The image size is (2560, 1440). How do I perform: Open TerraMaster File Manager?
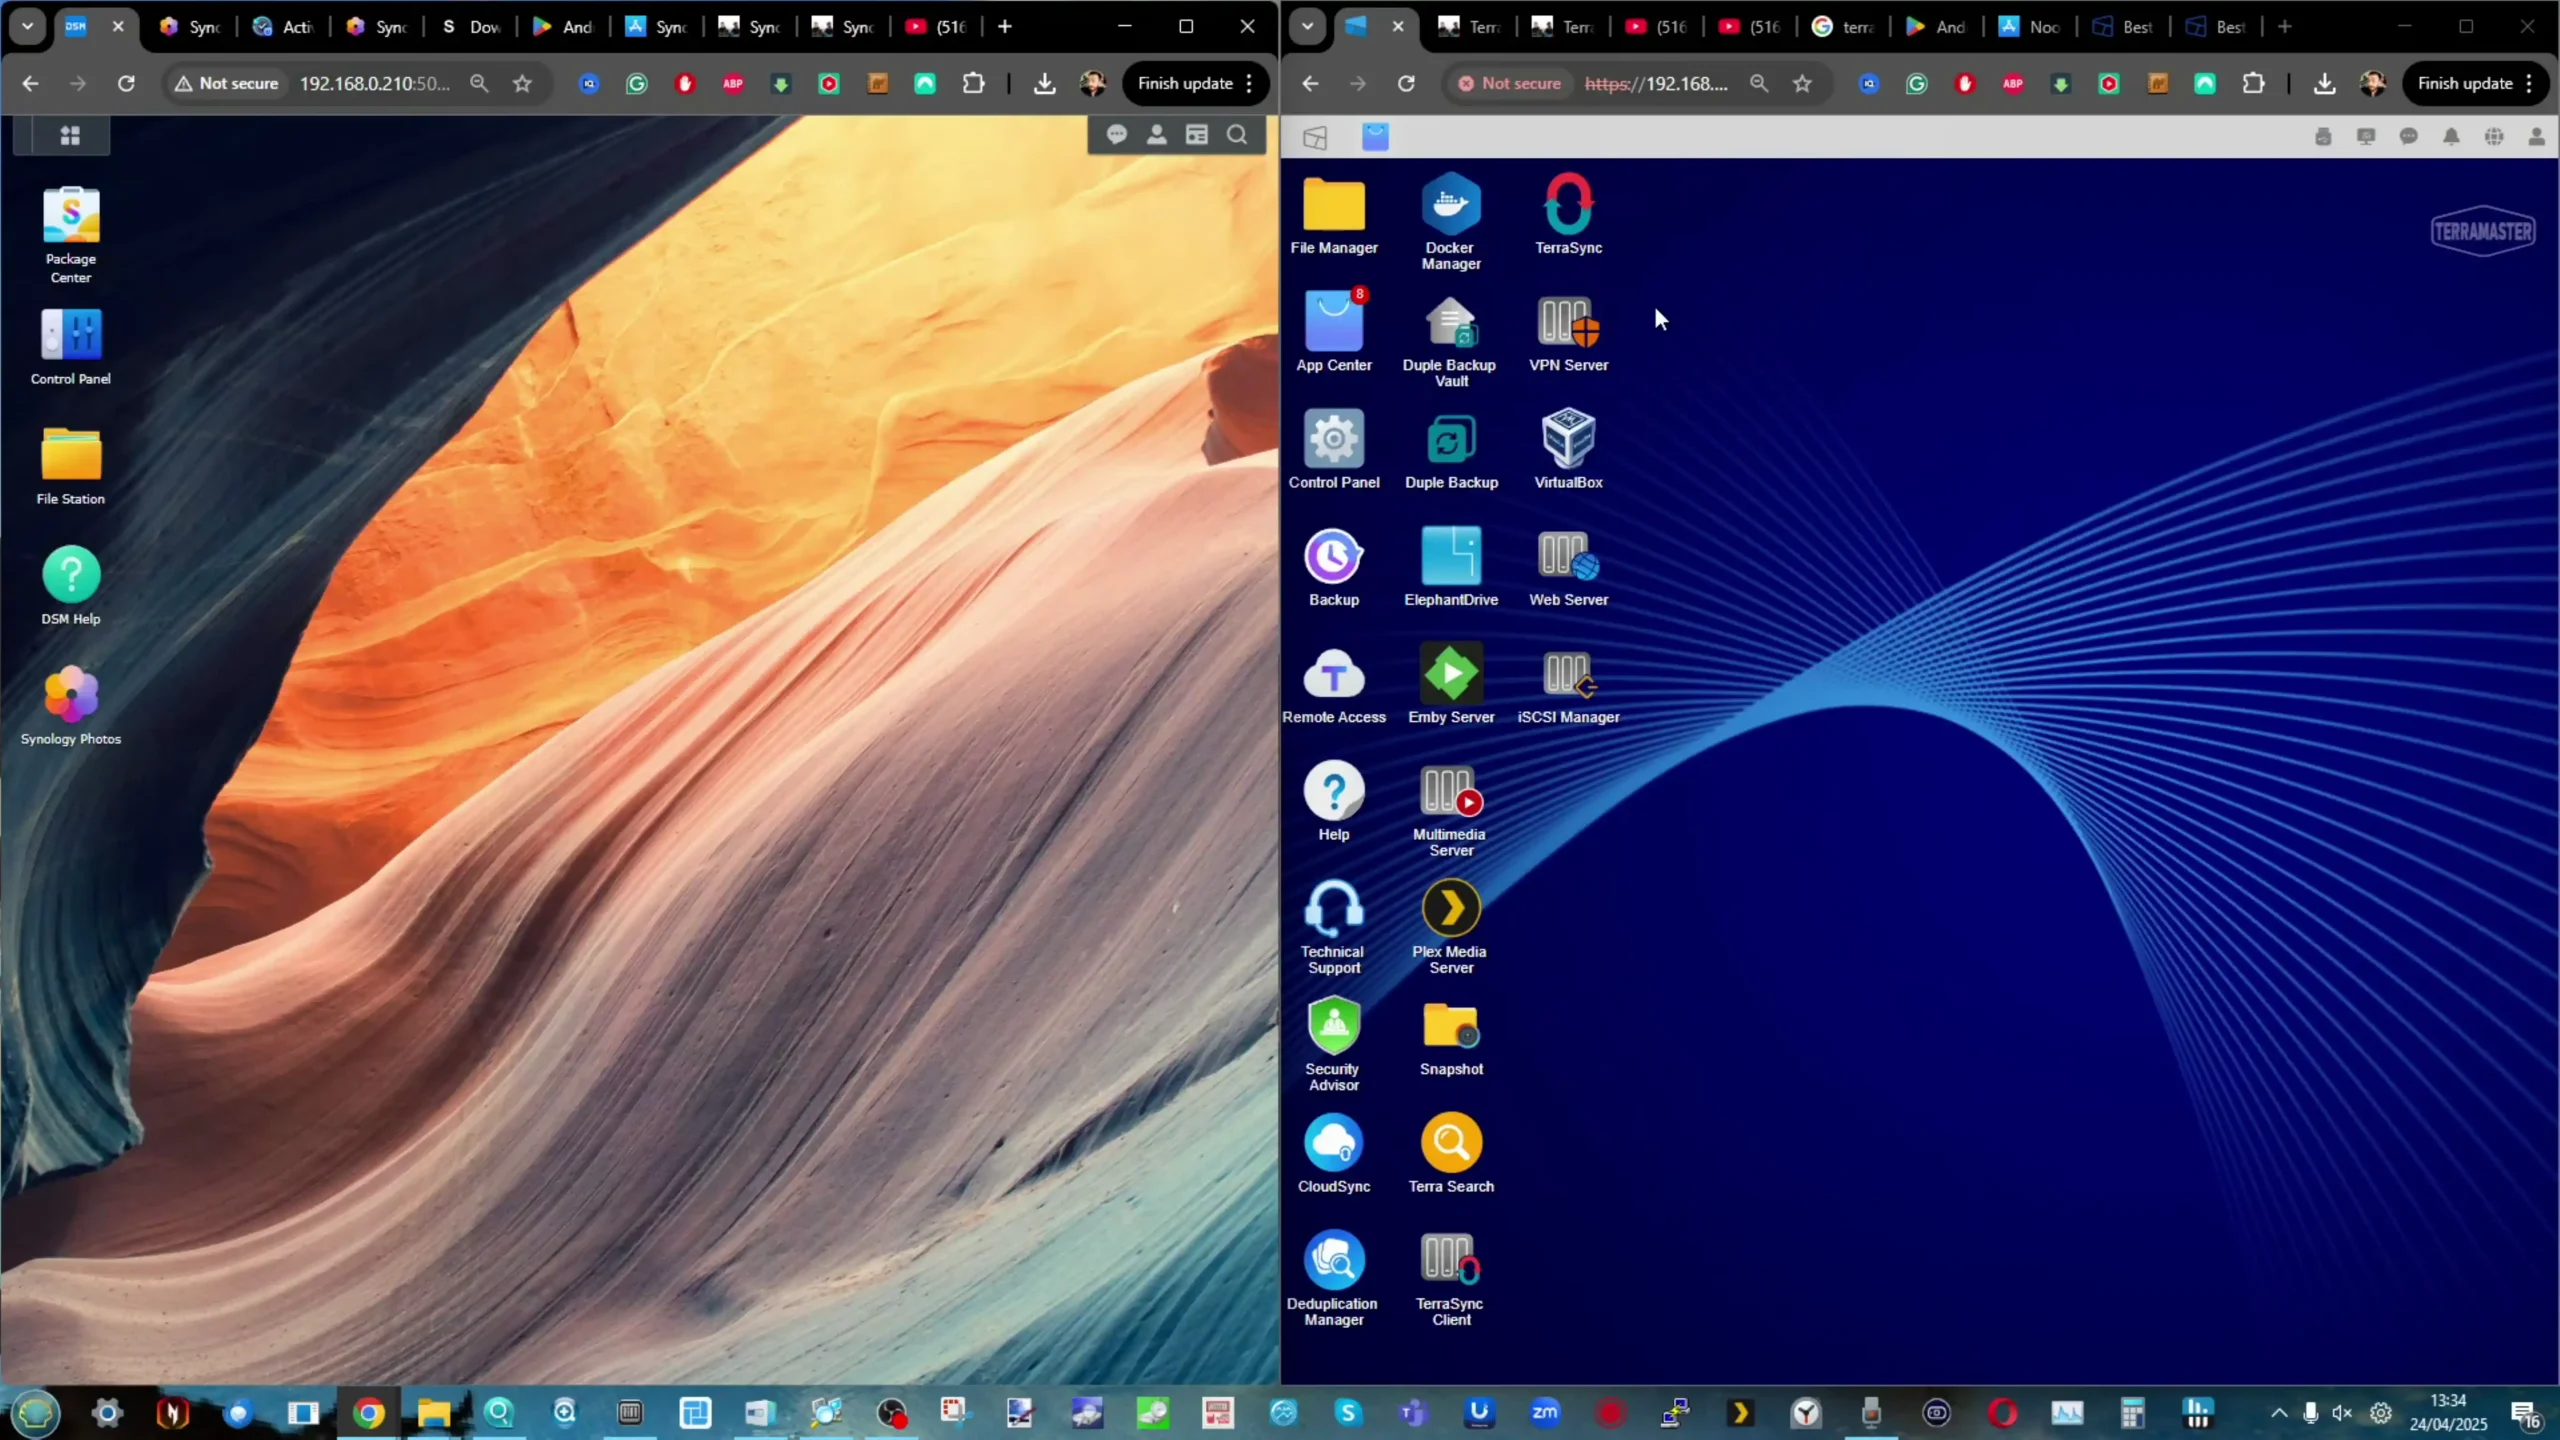[1334, 216]
